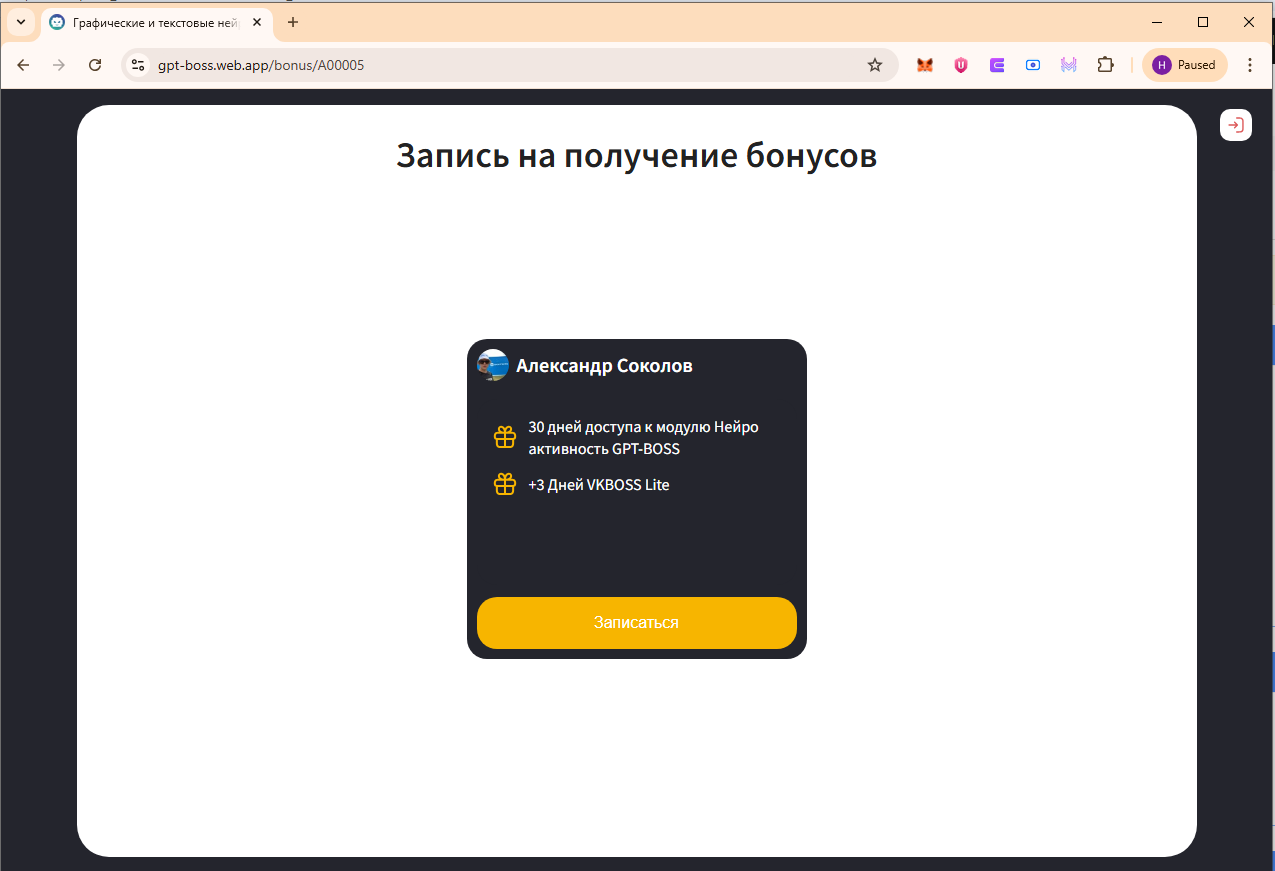Viewport: 1275px width, 871px height.
Task: Click the text +3 Дней VKBOSS Lite
Action: tap(599, 485)
